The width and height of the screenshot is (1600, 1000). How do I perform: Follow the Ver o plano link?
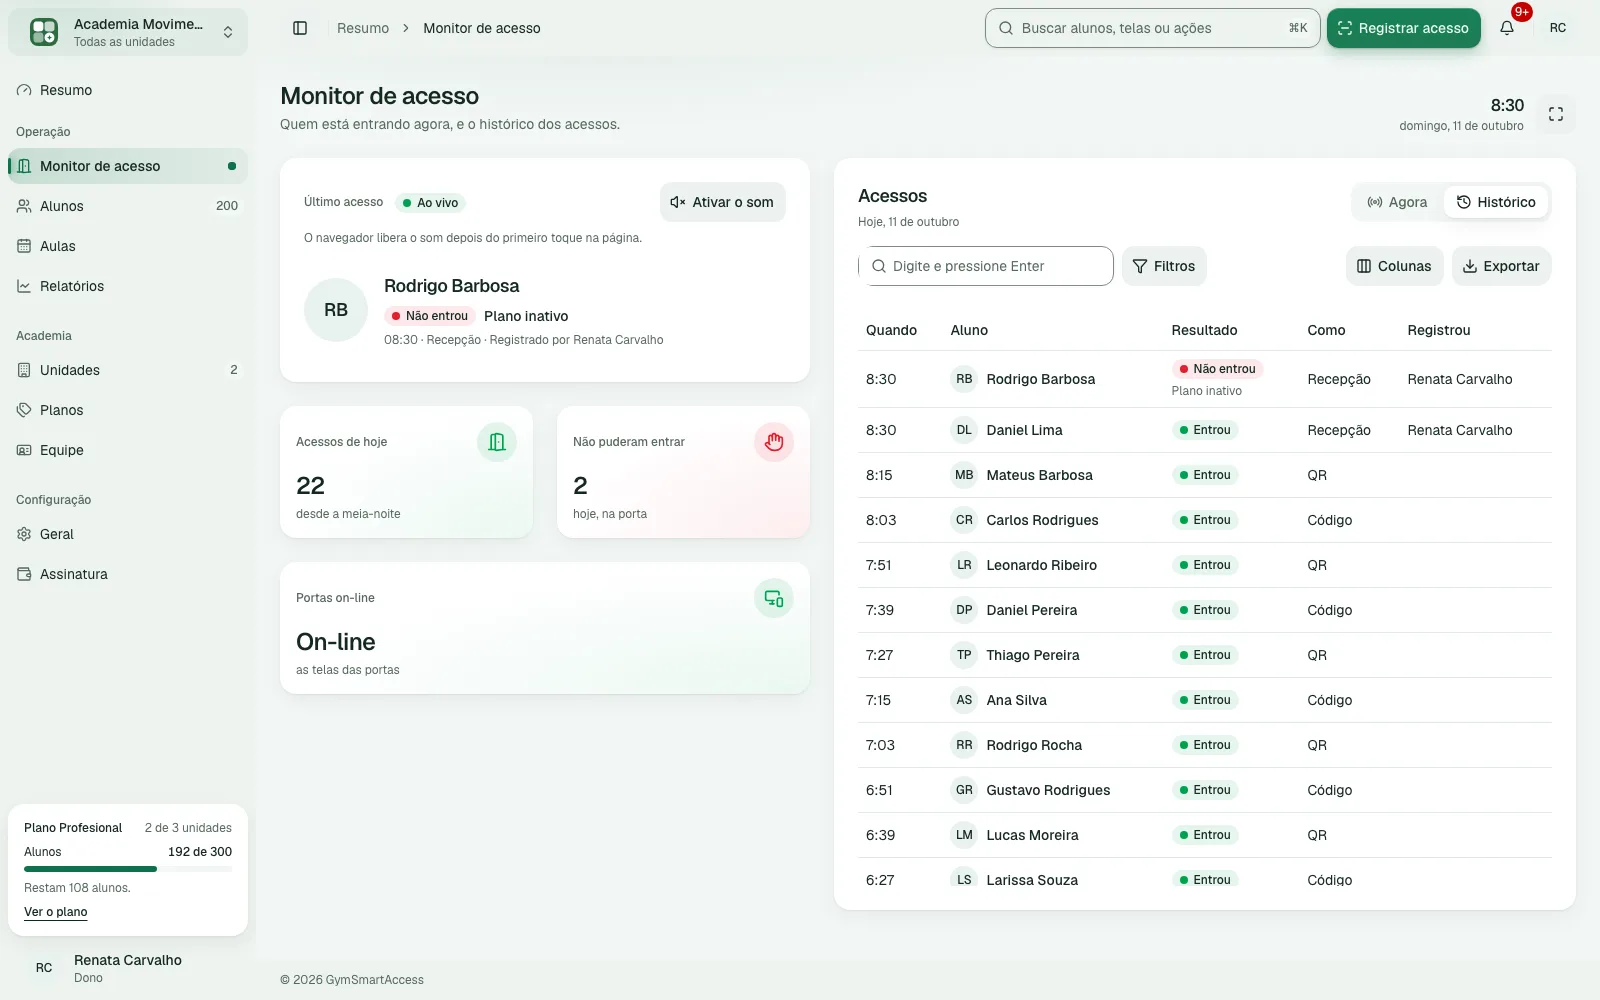click(56, 912)
